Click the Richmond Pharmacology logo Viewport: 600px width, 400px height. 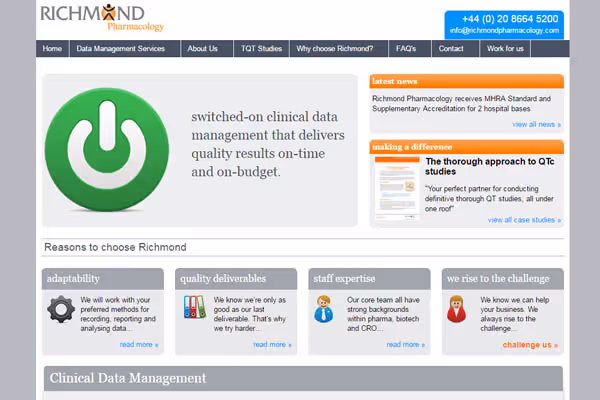(x=102, y=18)
